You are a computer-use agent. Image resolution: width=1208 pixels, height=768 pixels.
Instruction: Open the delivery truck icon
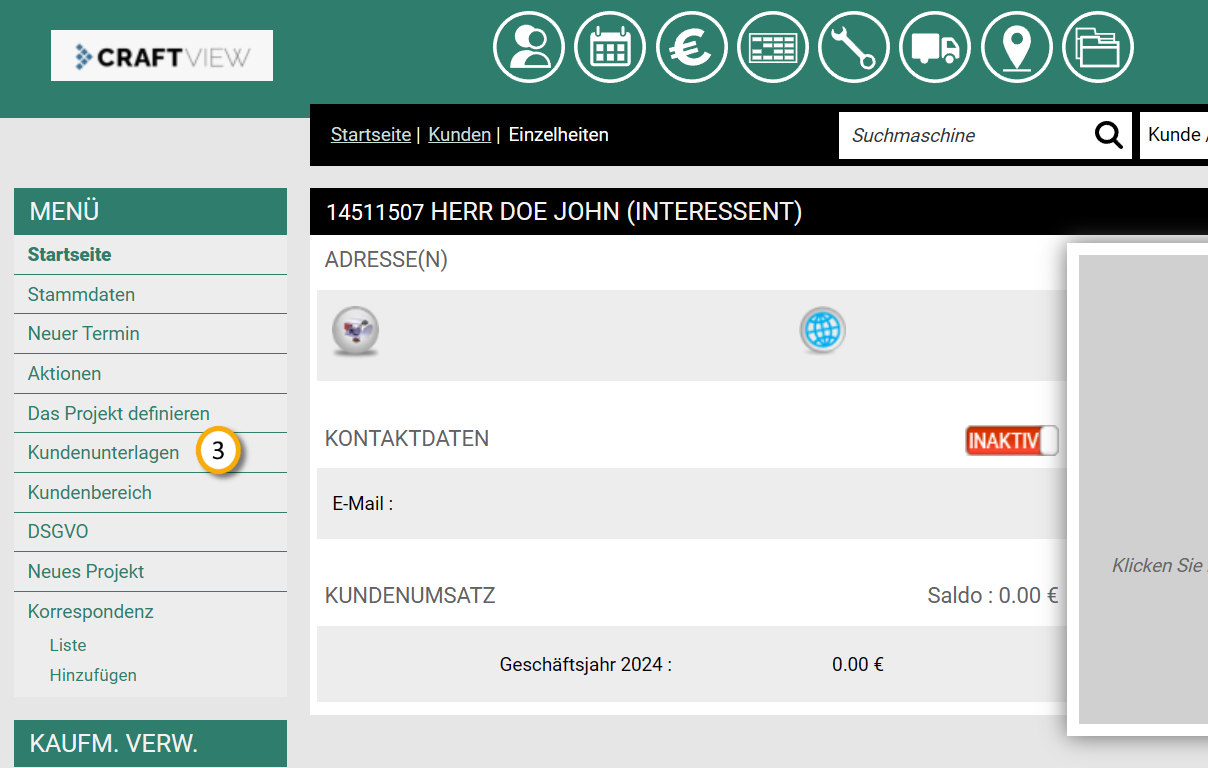pos(935,47)
